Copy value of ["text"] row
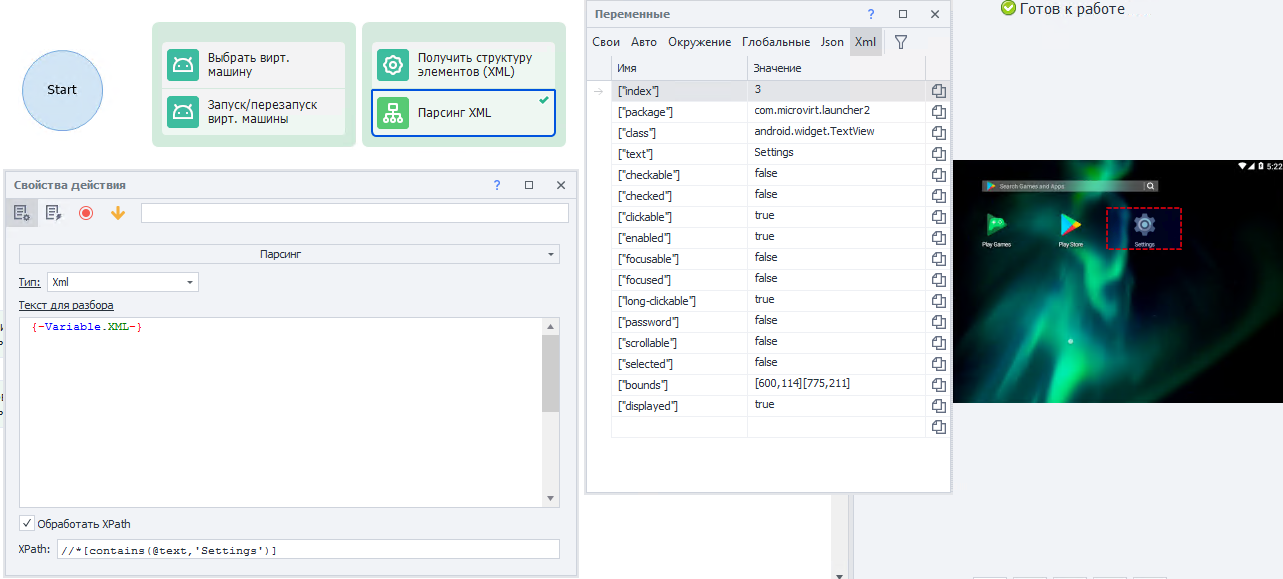This screenshot has height=579, width=1283. [x=939, y=154]
